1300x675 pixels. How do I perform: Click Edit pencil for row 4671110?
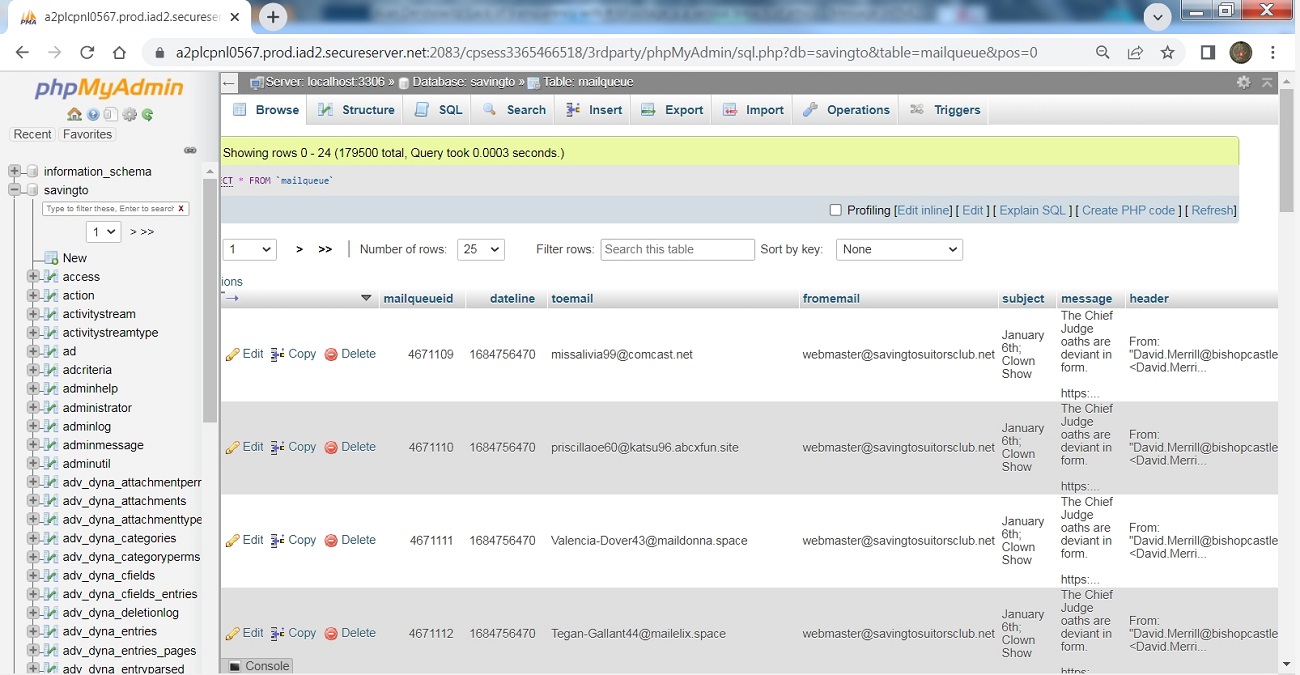[x=233, y=448]
